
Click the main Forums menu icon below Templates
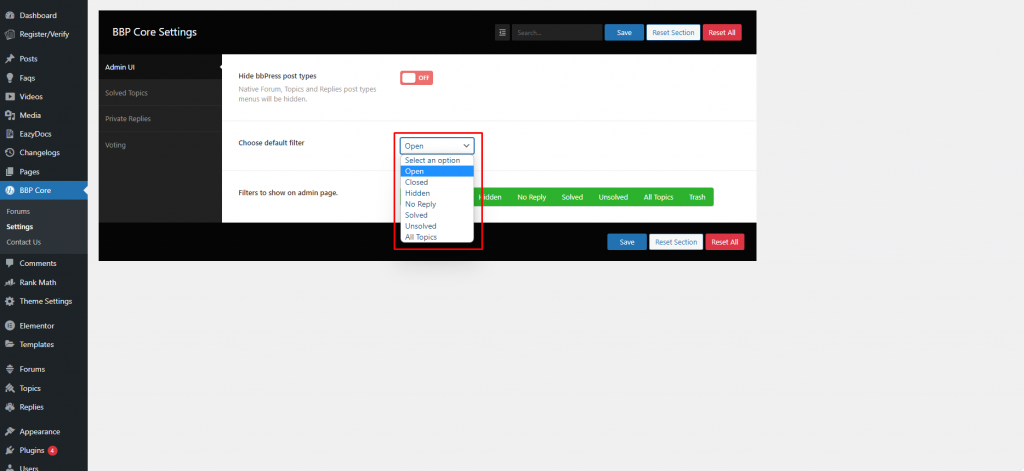pyautogui.click(x=10, y=369)
